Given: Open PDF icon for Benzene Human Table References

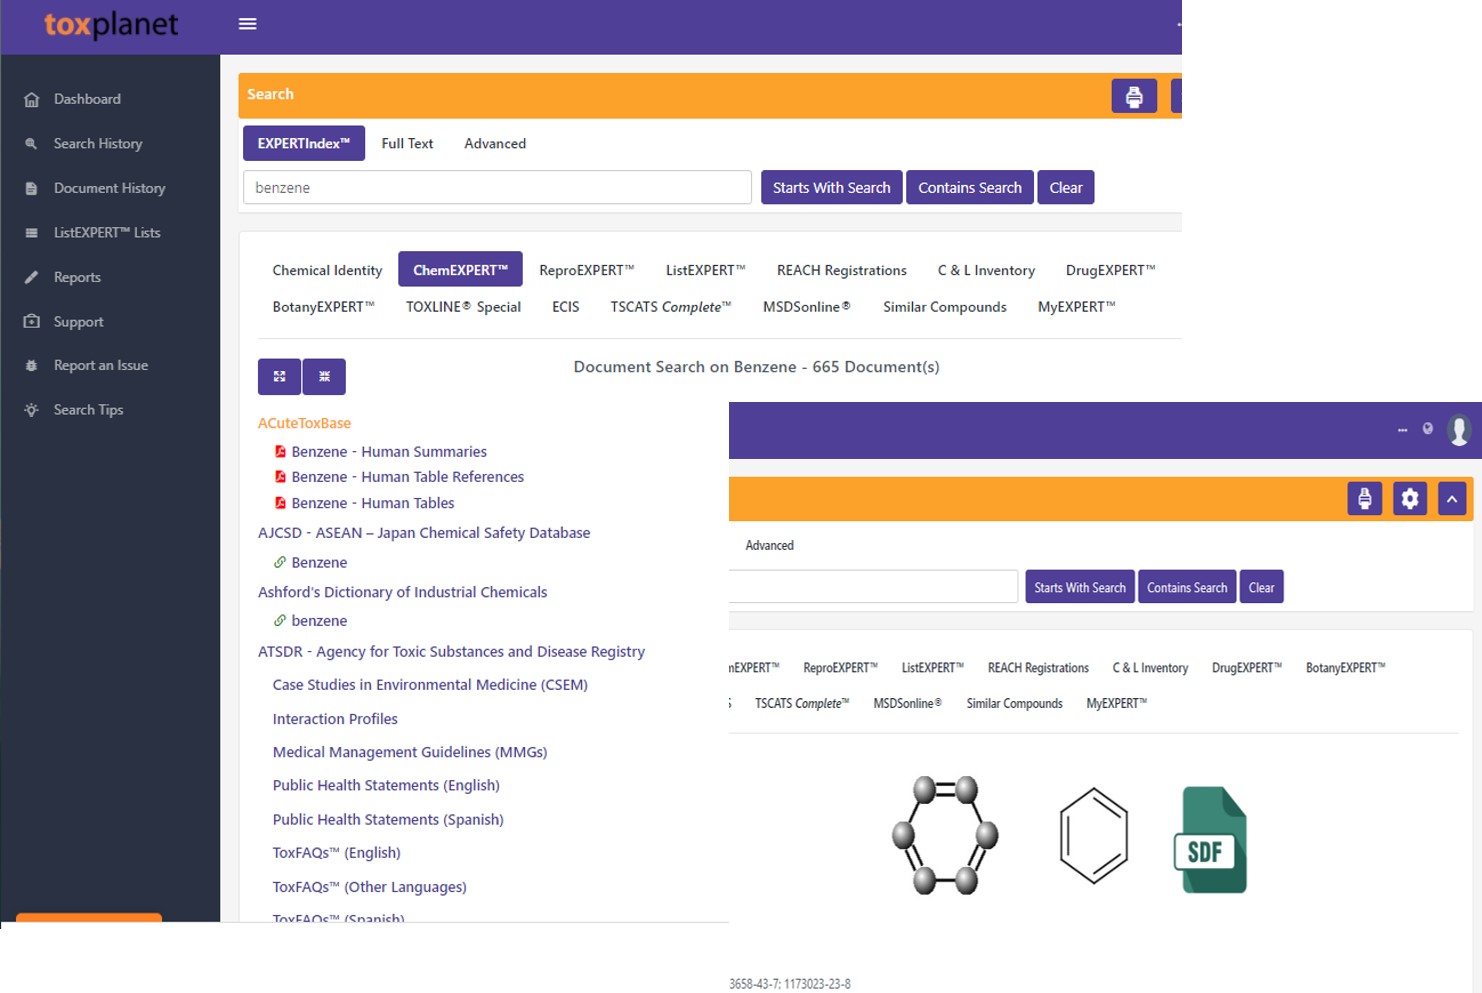Looking at the screenshot, I should pyautogui.click(x=280, y=477).
